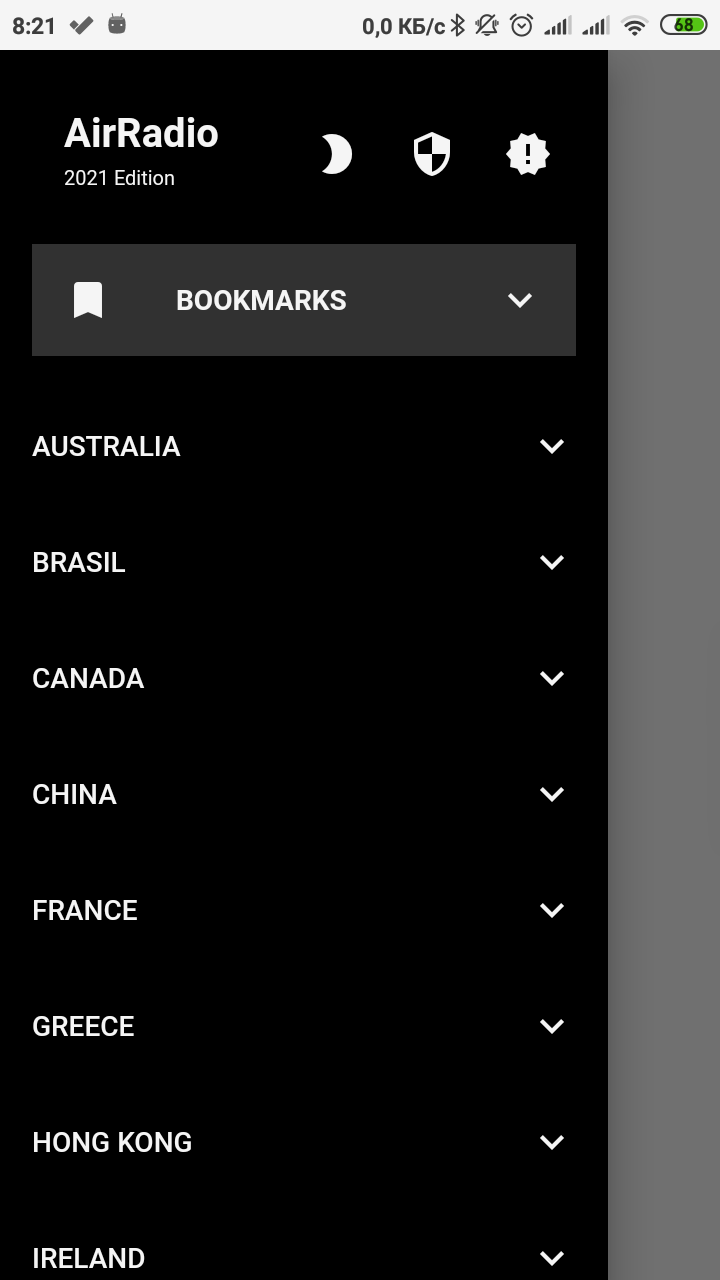The image size is (720, 1280).
Task: Tap the AirRadio app title
Action: click(x=141, y=134)
